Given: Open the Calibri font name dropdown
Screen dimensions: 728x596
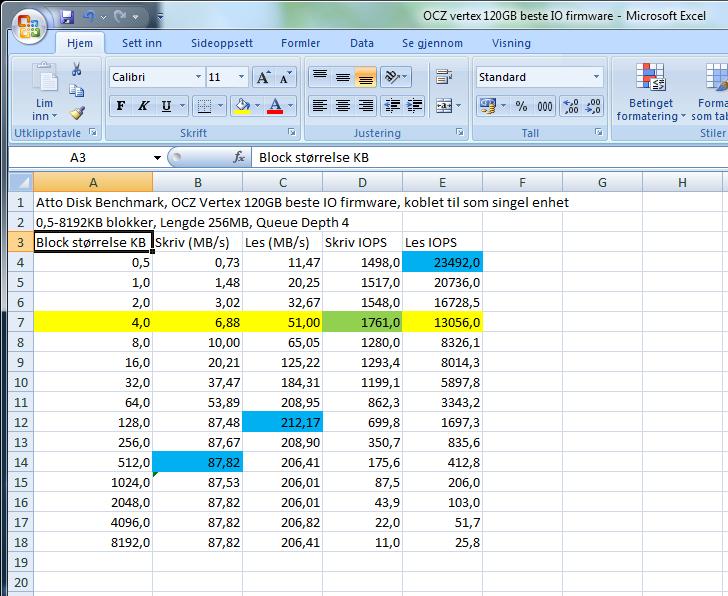Looking at the screenshot, I should (198, 77).
